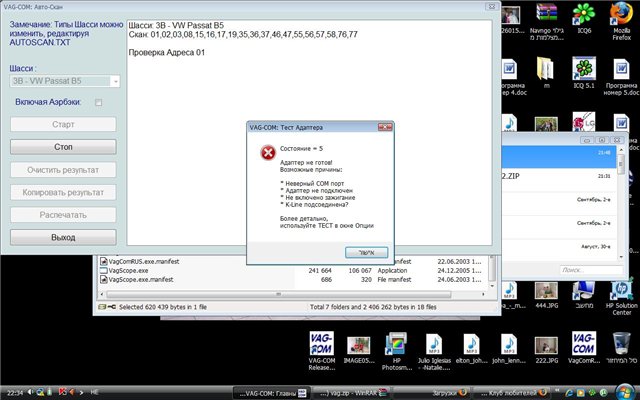640x400 pixels.
Task: Open the ICQ 5.1 desktop shortcut
Action: 584,74
